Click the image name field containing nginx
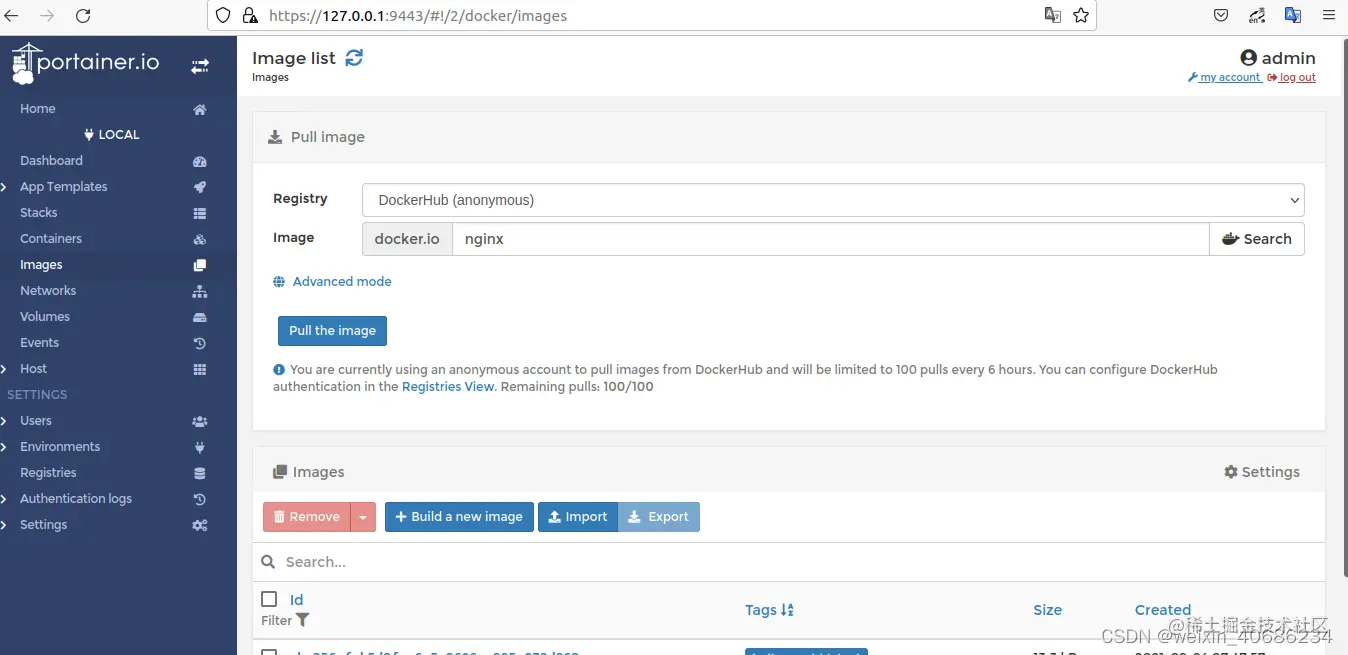 click(831, 239)
